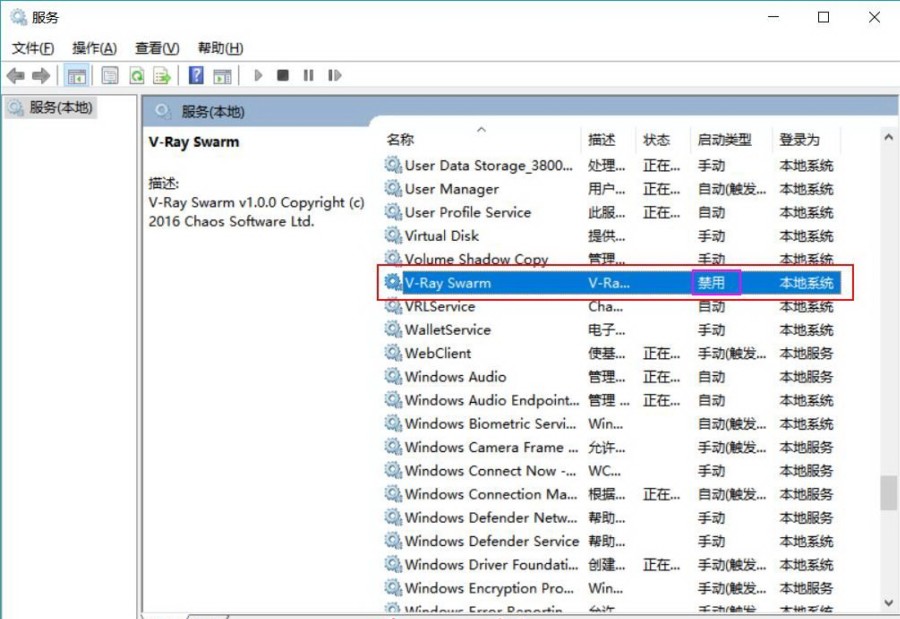The width and height of the screenshot is (900, 619).
Task: Click the scroll up arrow of services list
Action: coord(889,137)
